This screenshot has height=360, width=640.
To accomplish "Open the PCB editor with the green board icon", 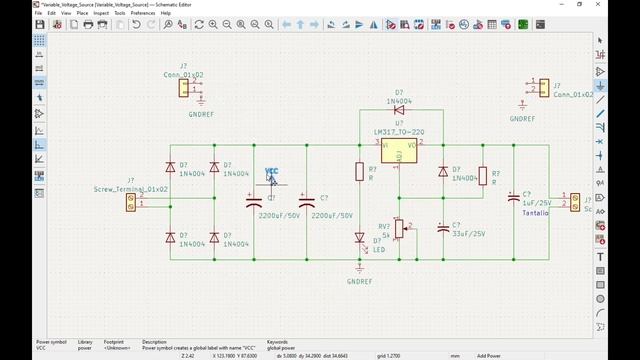I will tap(523, 24).
